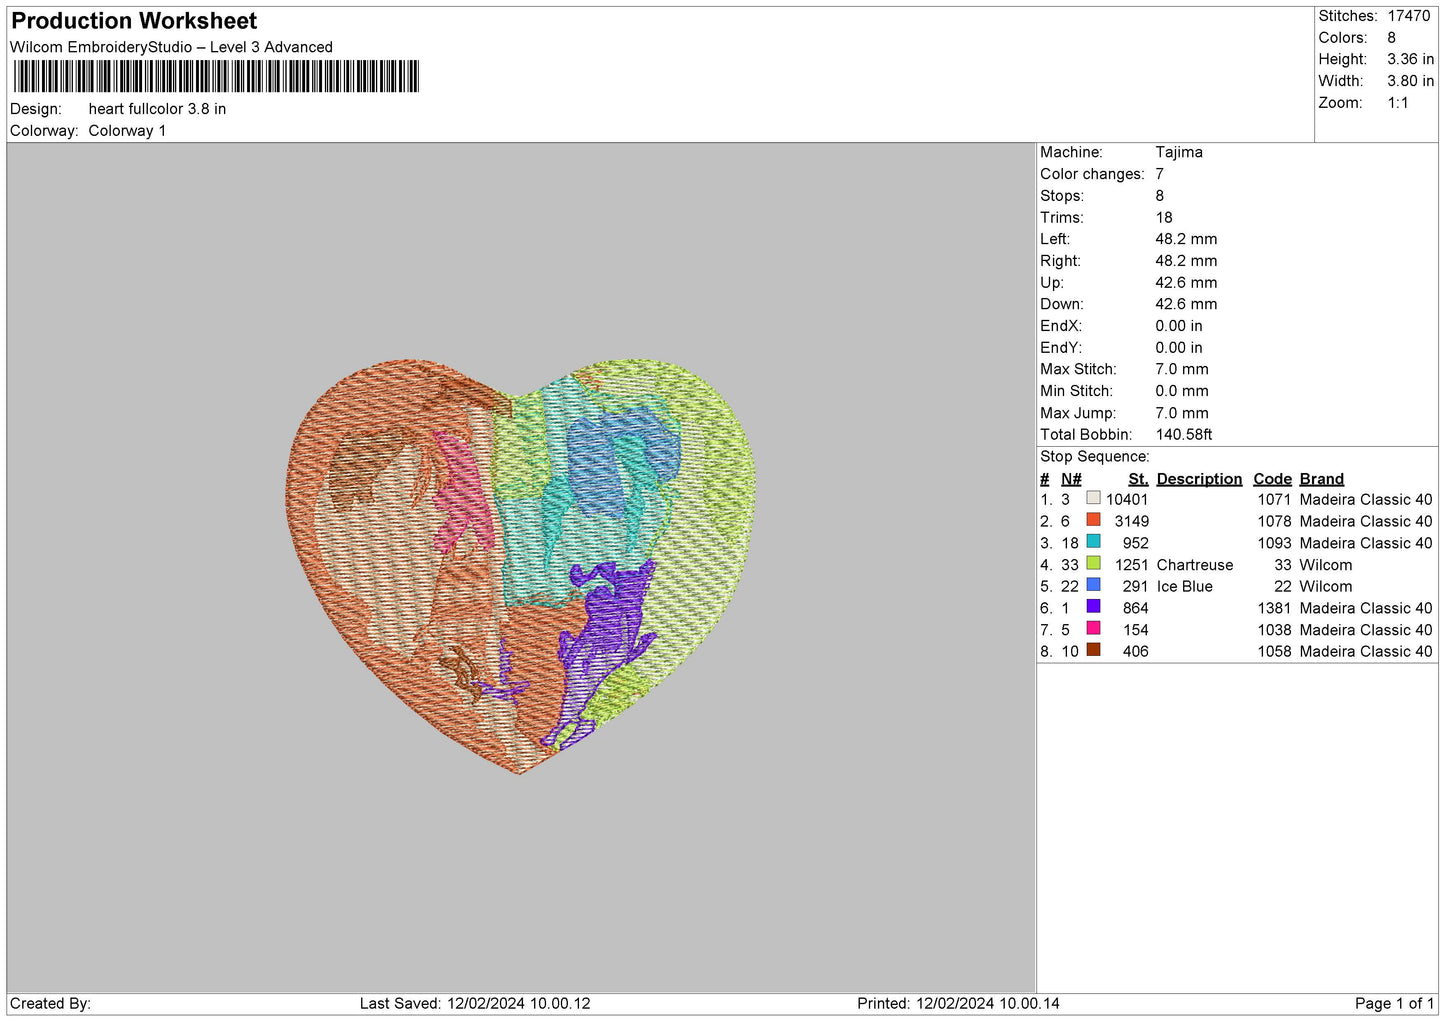Click the Stitches value 17470
This screenshot has width=1445, height=1021.
click(x=1408, y=16)
